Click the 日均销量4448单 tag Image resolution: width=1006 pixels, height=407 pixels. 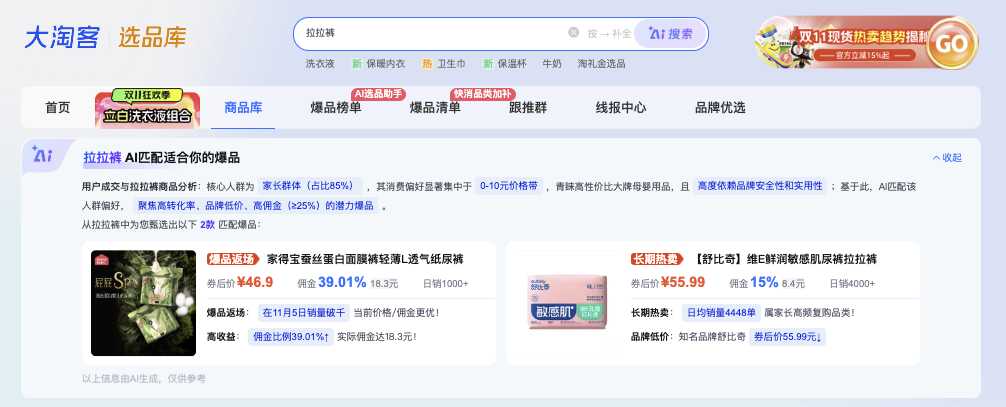point(721,313)
